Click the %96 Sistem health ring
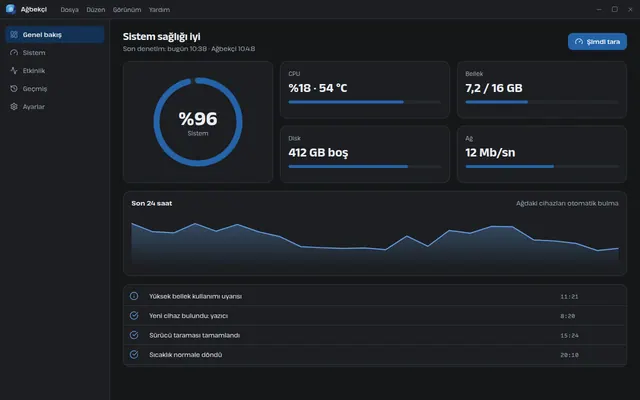This screenshot has width=640, height=400. [198, 122]
